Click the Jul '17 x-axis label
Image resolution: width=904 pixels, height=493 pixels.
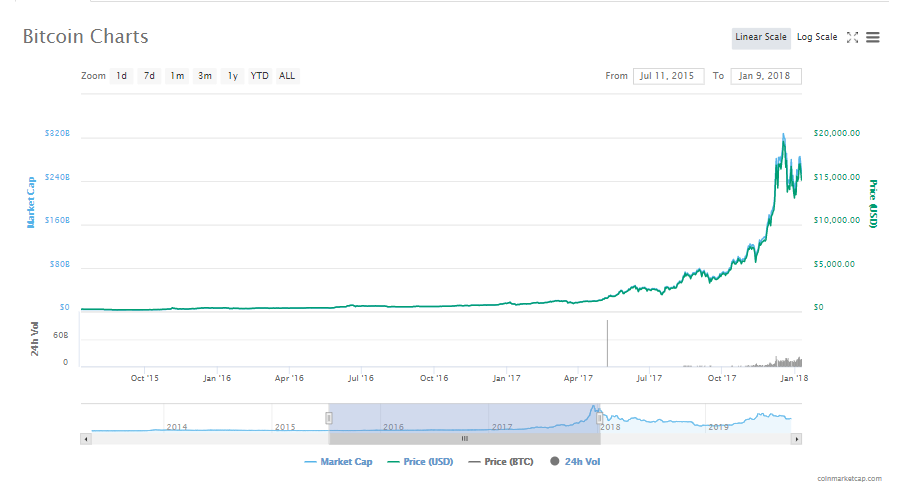click(649, 378)
